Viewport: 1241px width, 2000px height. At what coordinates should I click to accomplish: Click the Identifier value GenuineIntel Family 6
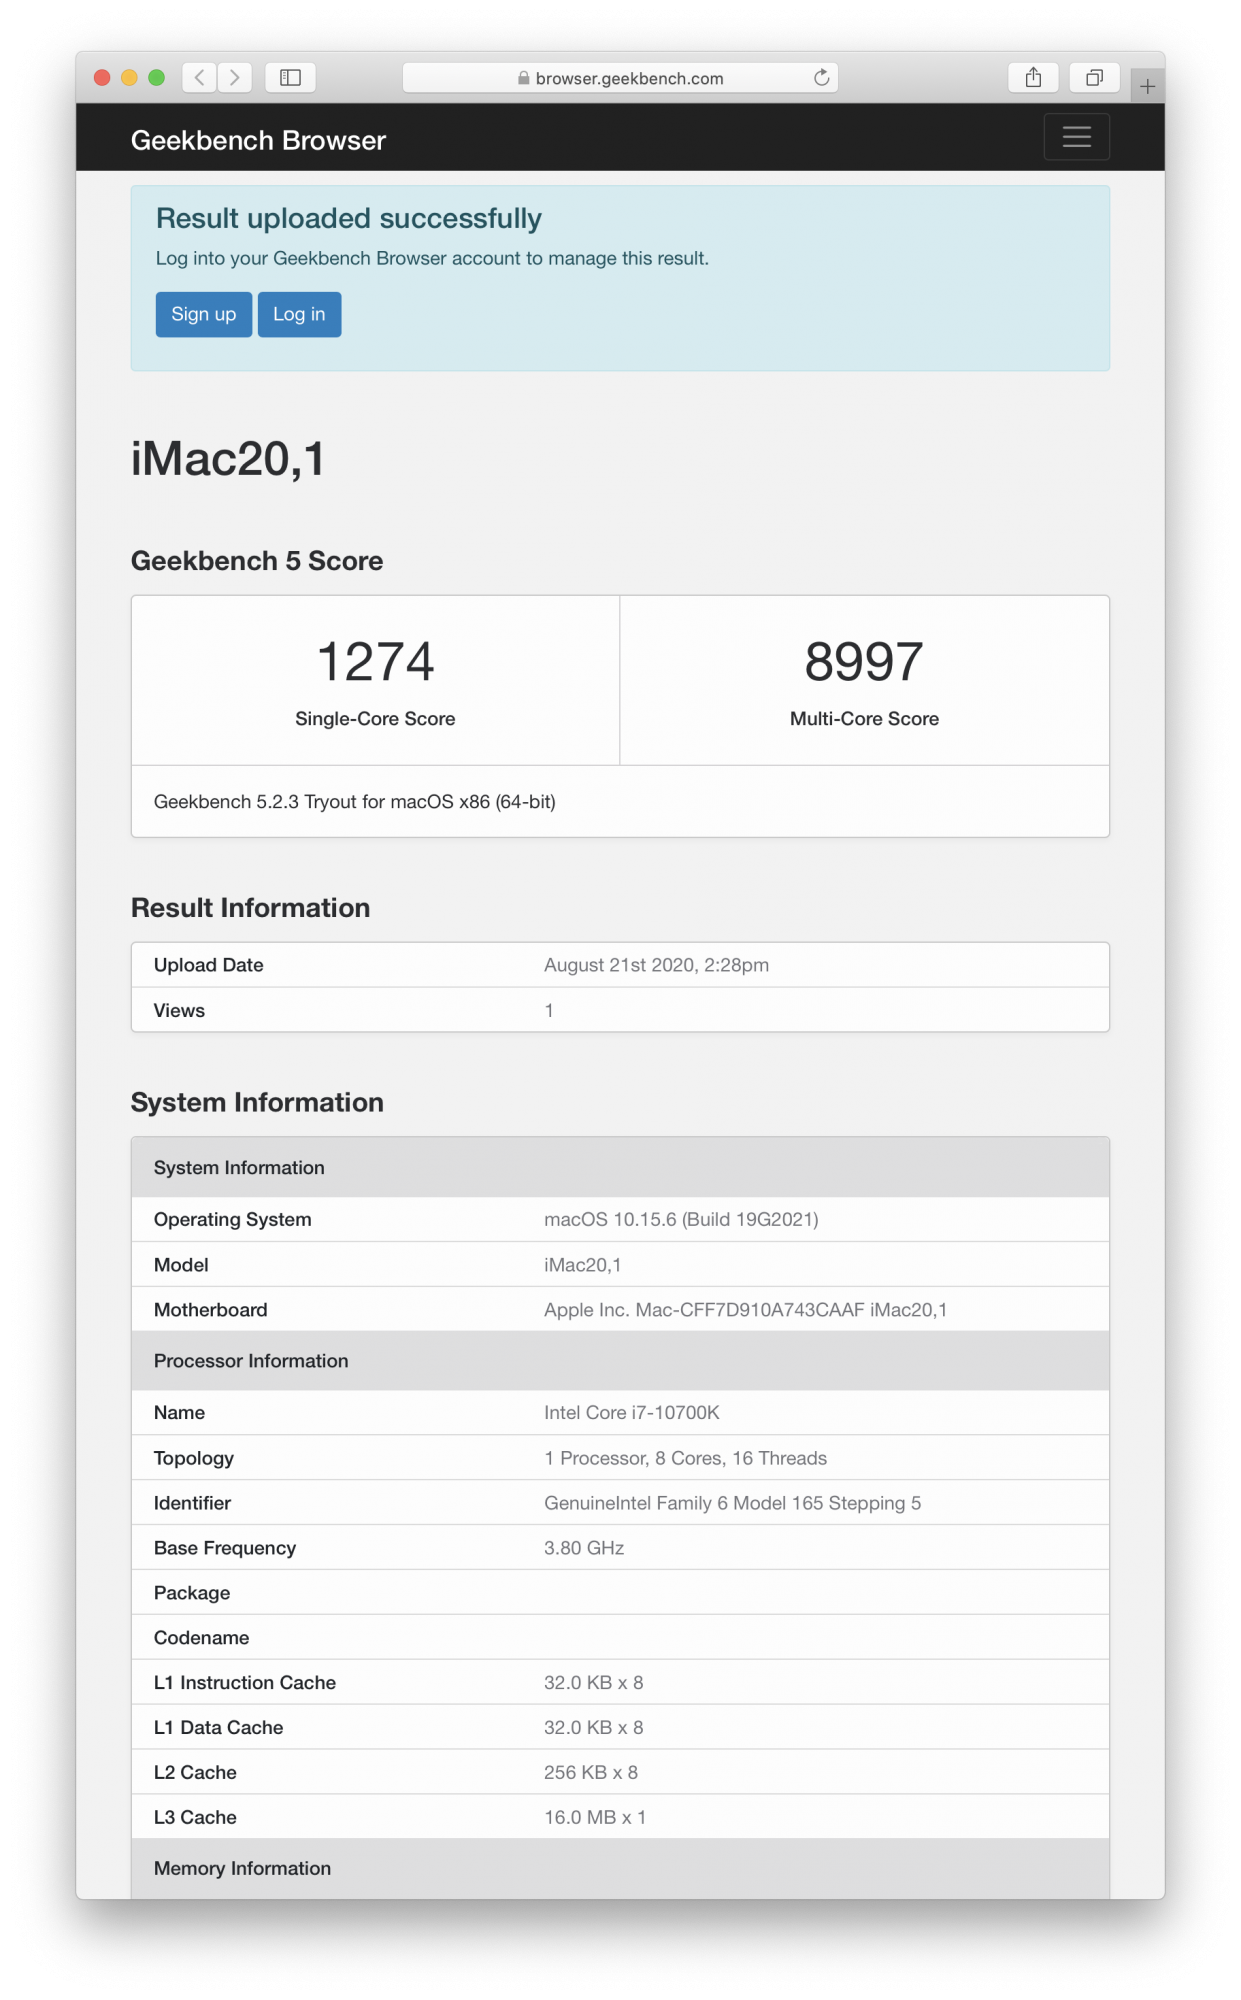point(733,1503)
